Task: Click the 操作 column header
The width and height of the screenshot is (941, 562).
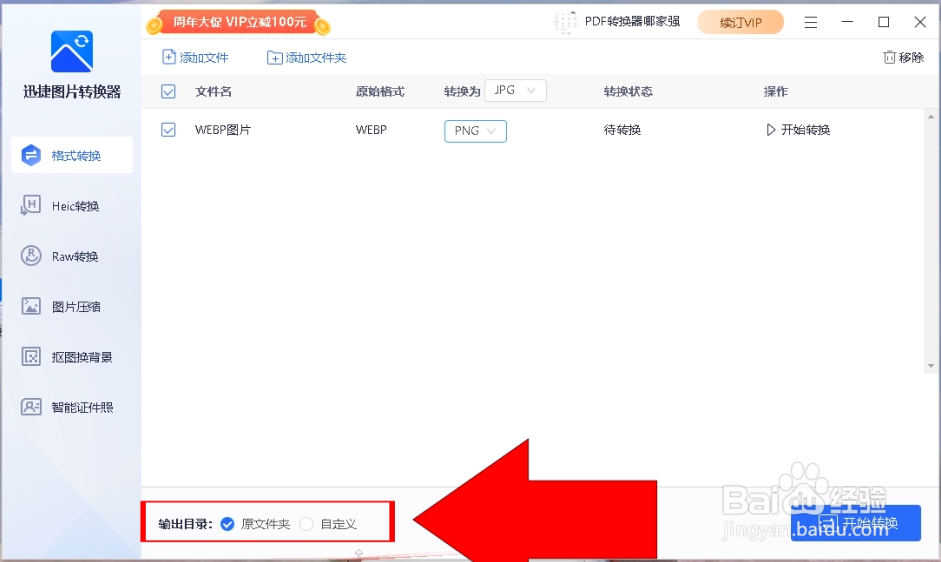Action: tap(775, 92)
